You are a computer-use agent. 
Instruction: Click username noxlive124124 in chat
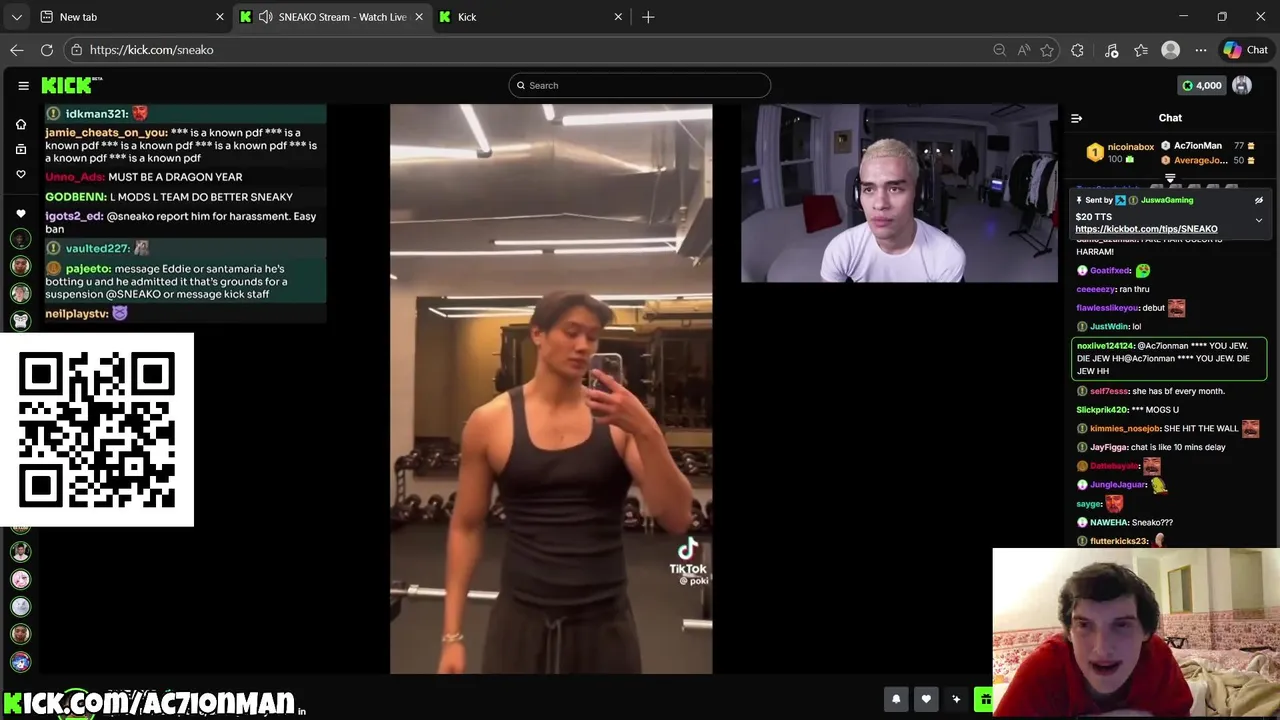(x=1105, y=346)
